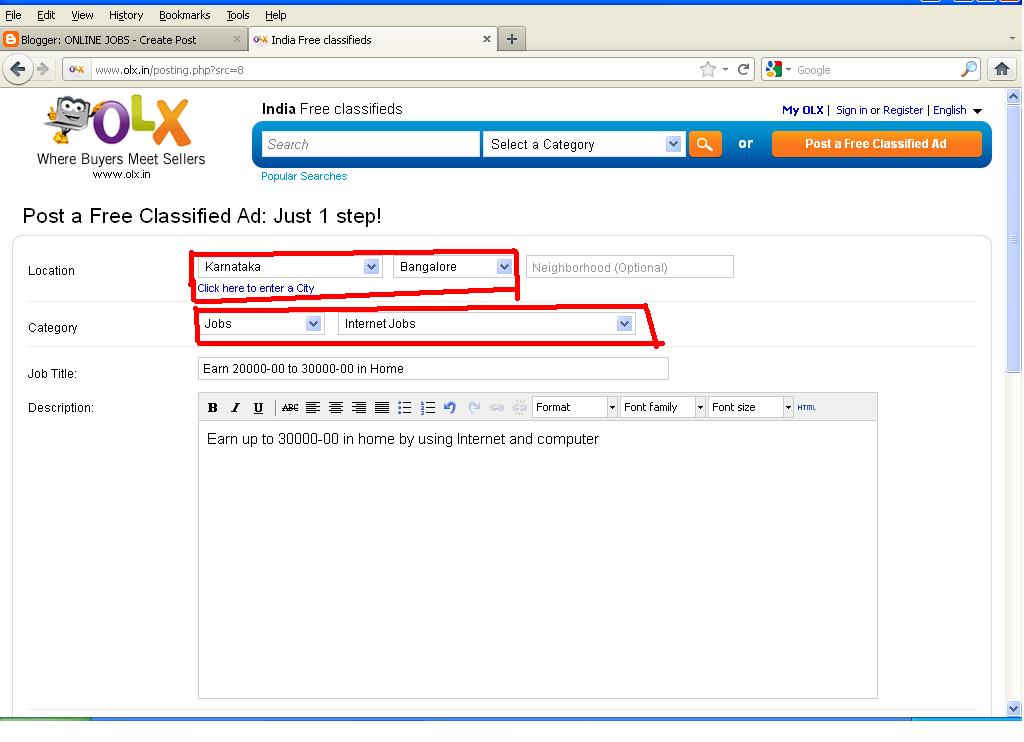This screenshot has height=742, width=1024.
Task: Apply strikethrough formatting
Action: click(288, 407)
